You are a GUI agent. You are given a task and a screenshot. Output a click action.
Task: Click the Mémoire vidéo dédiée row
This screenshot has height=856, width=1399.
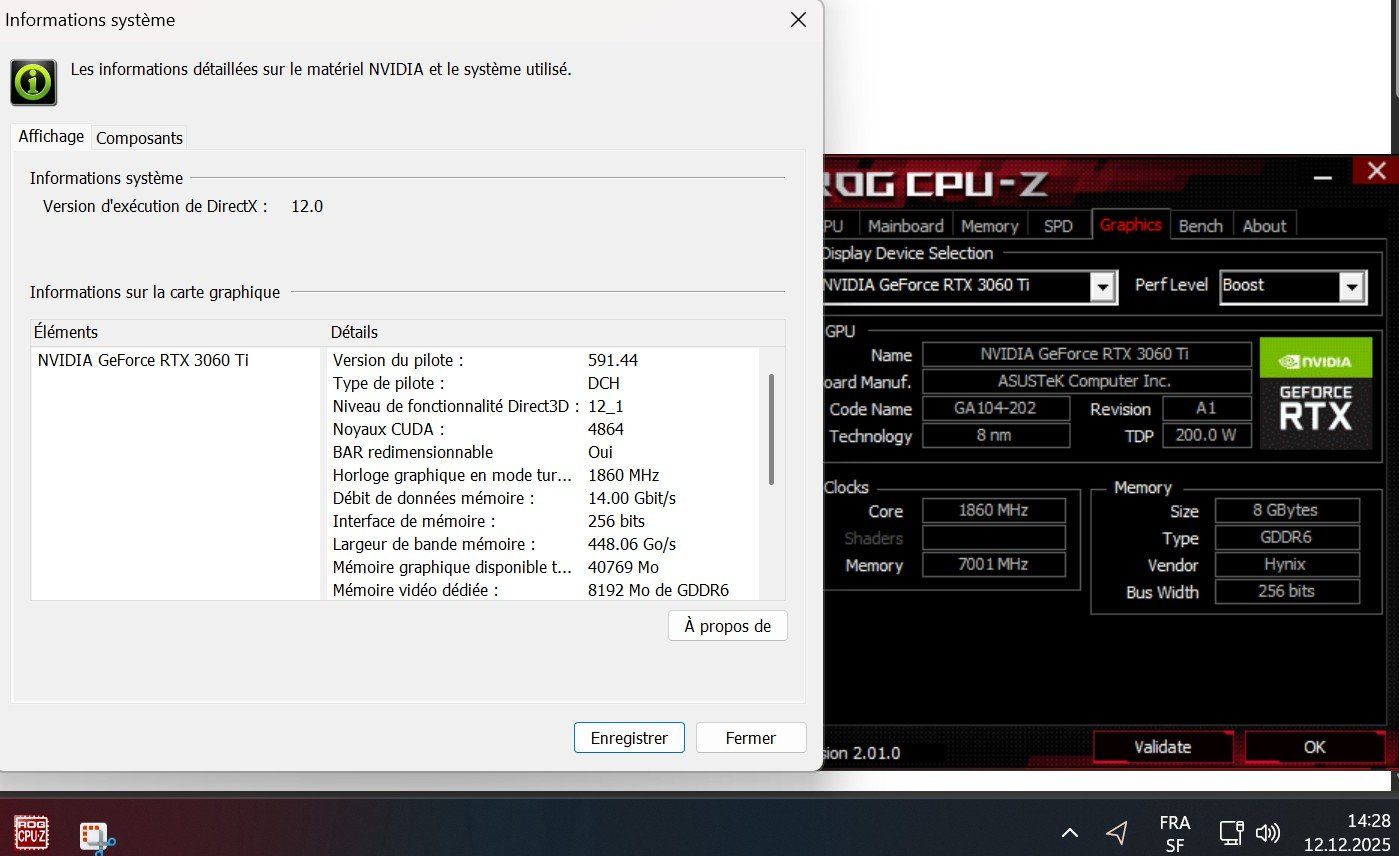coord(544,590)
